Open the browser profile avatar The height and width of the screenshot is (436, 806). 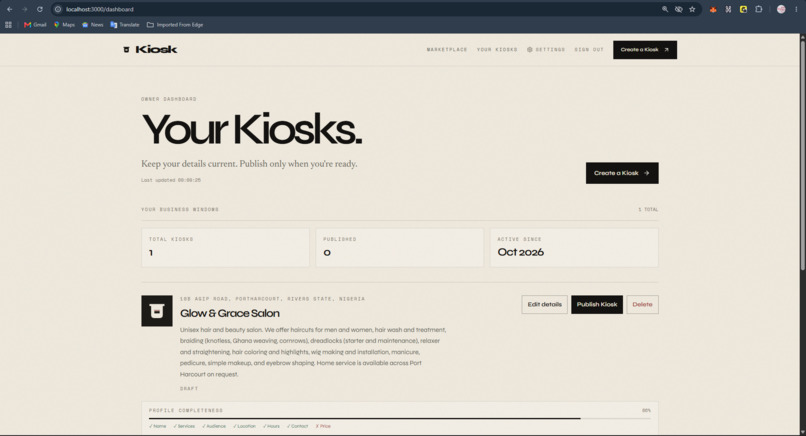(781, 9)
